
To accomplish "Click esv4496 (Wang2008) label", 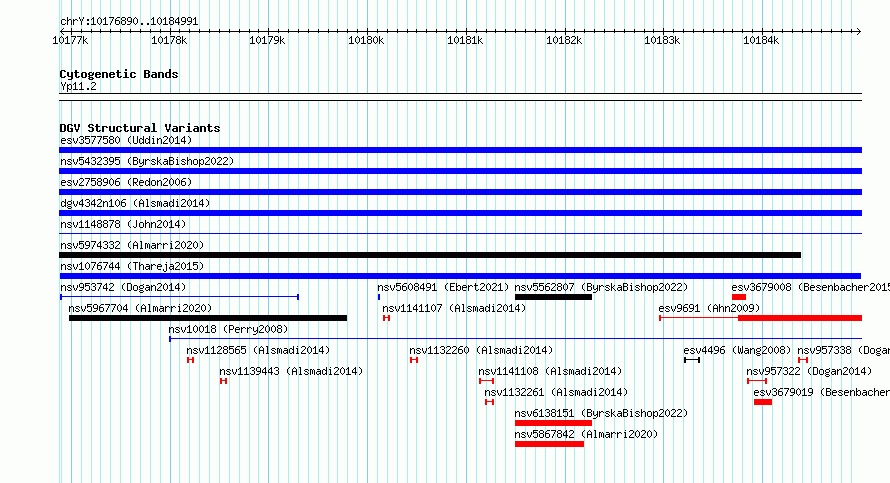I will click(737, 350).
